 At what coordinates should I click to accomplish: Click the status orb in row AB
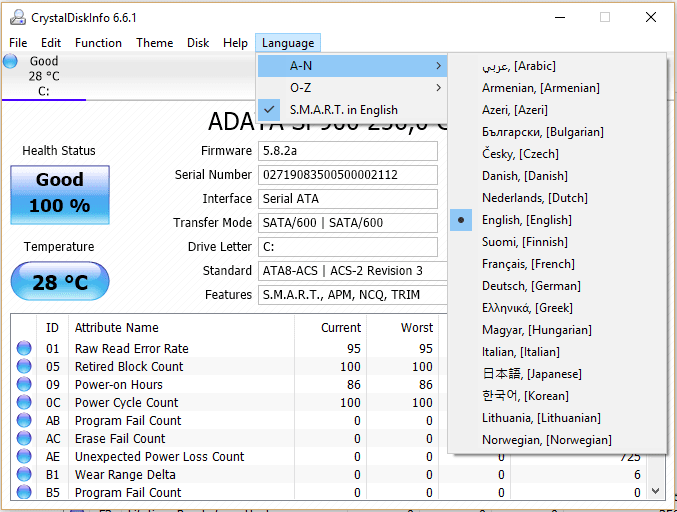(24, 420)
